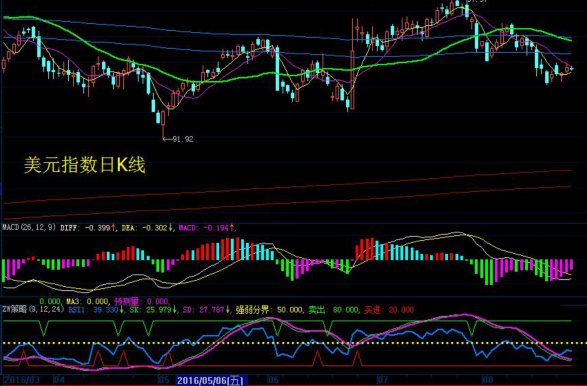Click the green SK 25.979 value

coord(153,310)
